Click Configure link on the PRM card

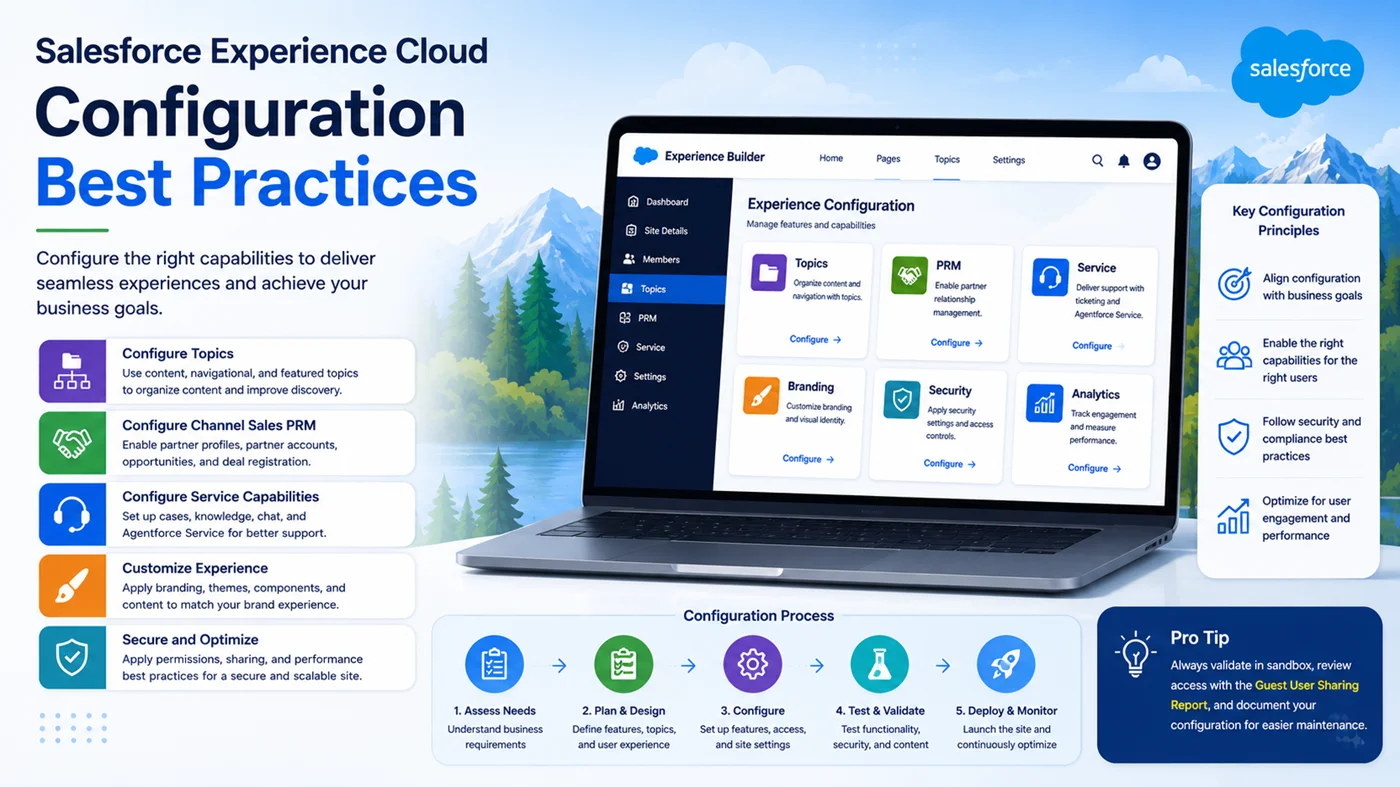956,343
